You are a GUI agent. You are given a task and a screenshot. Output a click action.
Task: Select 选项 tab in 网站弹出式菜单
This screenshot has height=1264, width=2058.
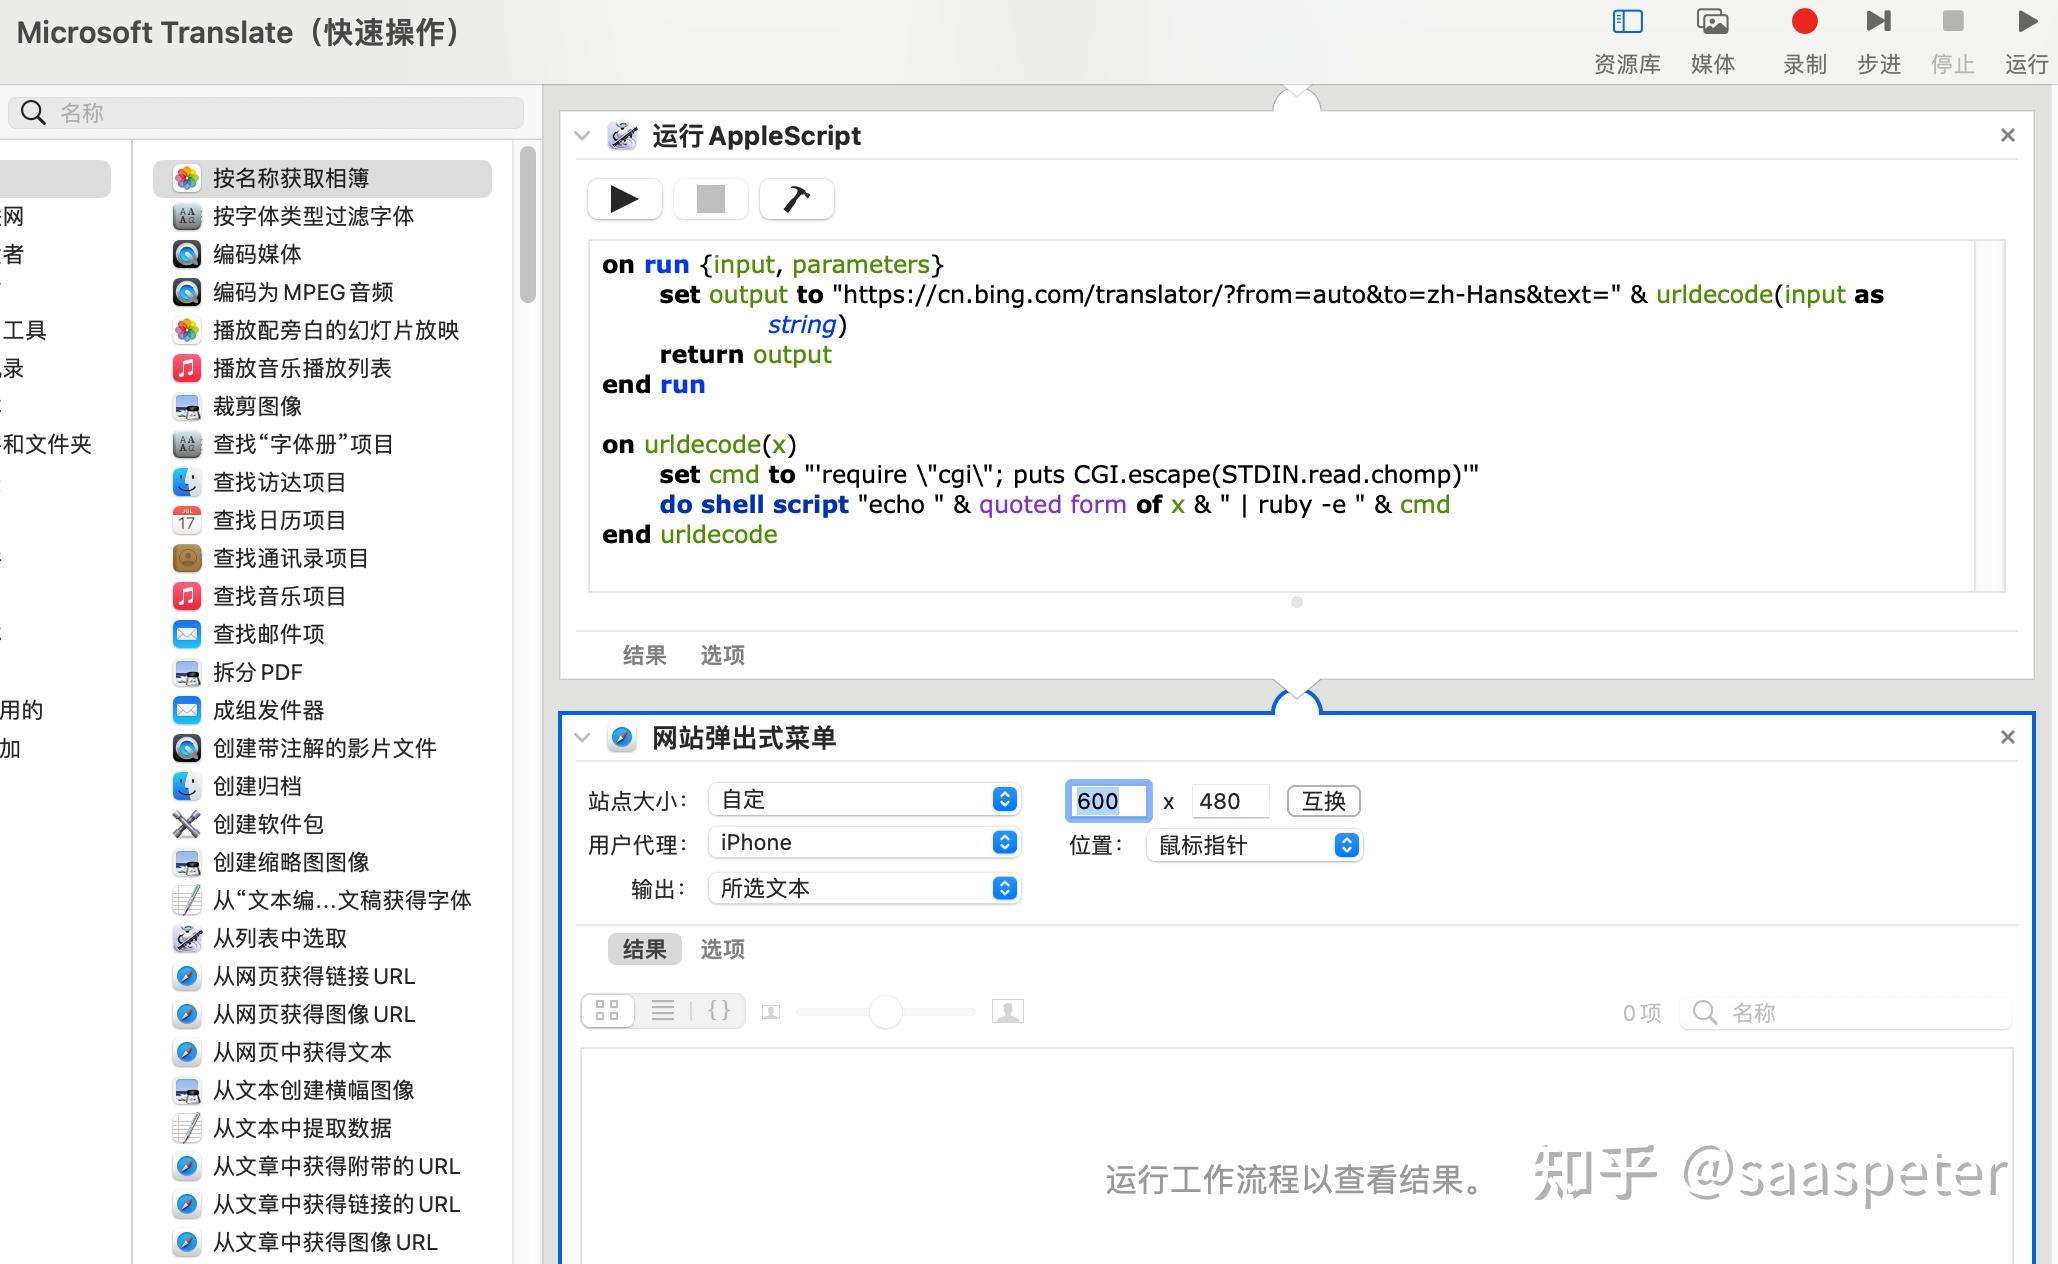coord(722,949)
